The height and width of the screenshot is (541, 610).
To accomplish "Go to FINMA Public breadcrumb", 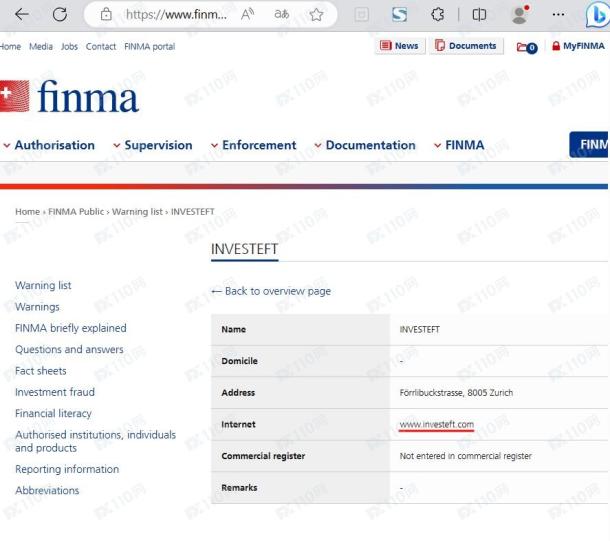I will click(x=76, y=212).
